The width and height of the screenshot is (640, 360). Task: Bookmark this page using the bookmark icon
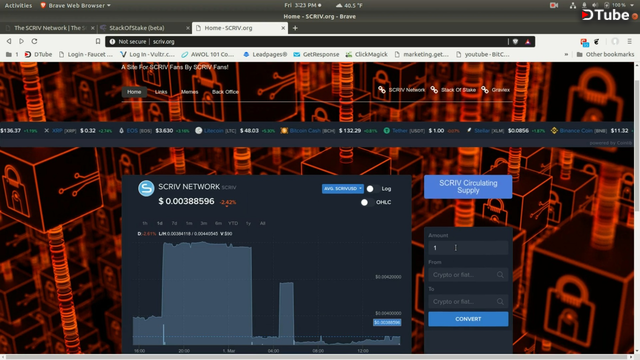(98, 41)
